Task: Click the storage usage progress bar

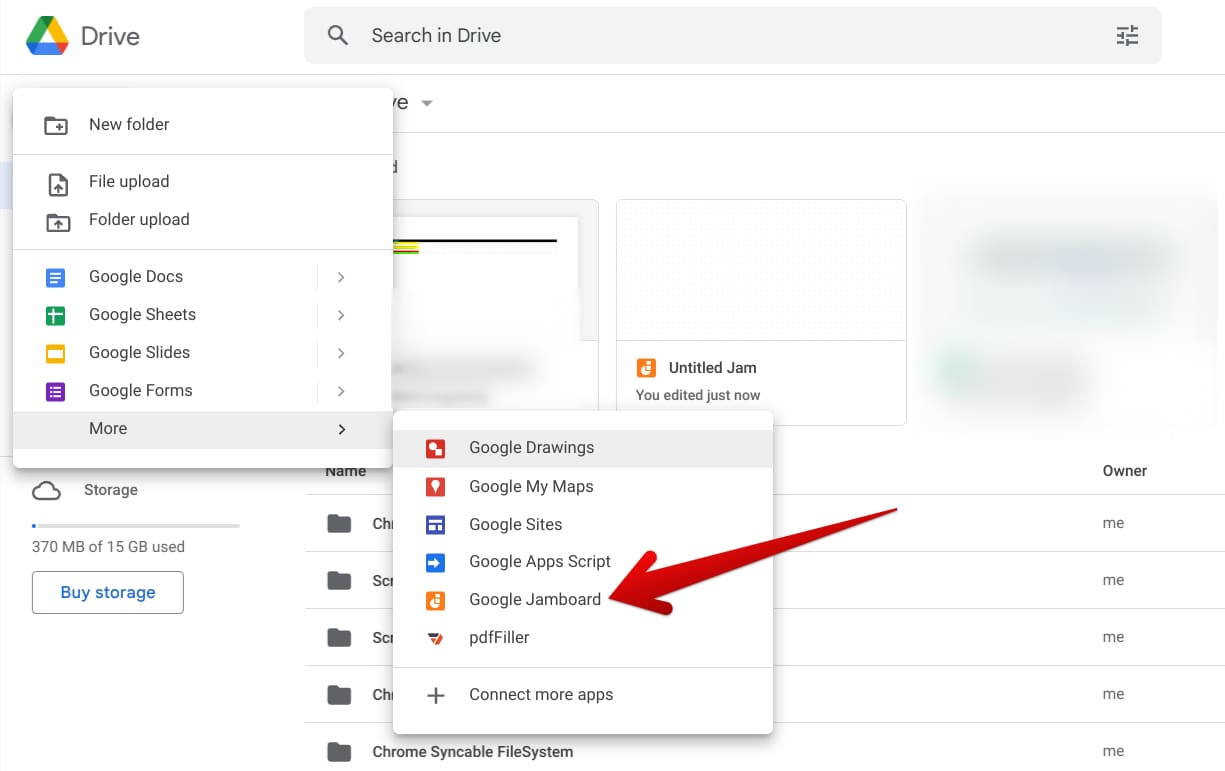Action: tap(136, 525)
